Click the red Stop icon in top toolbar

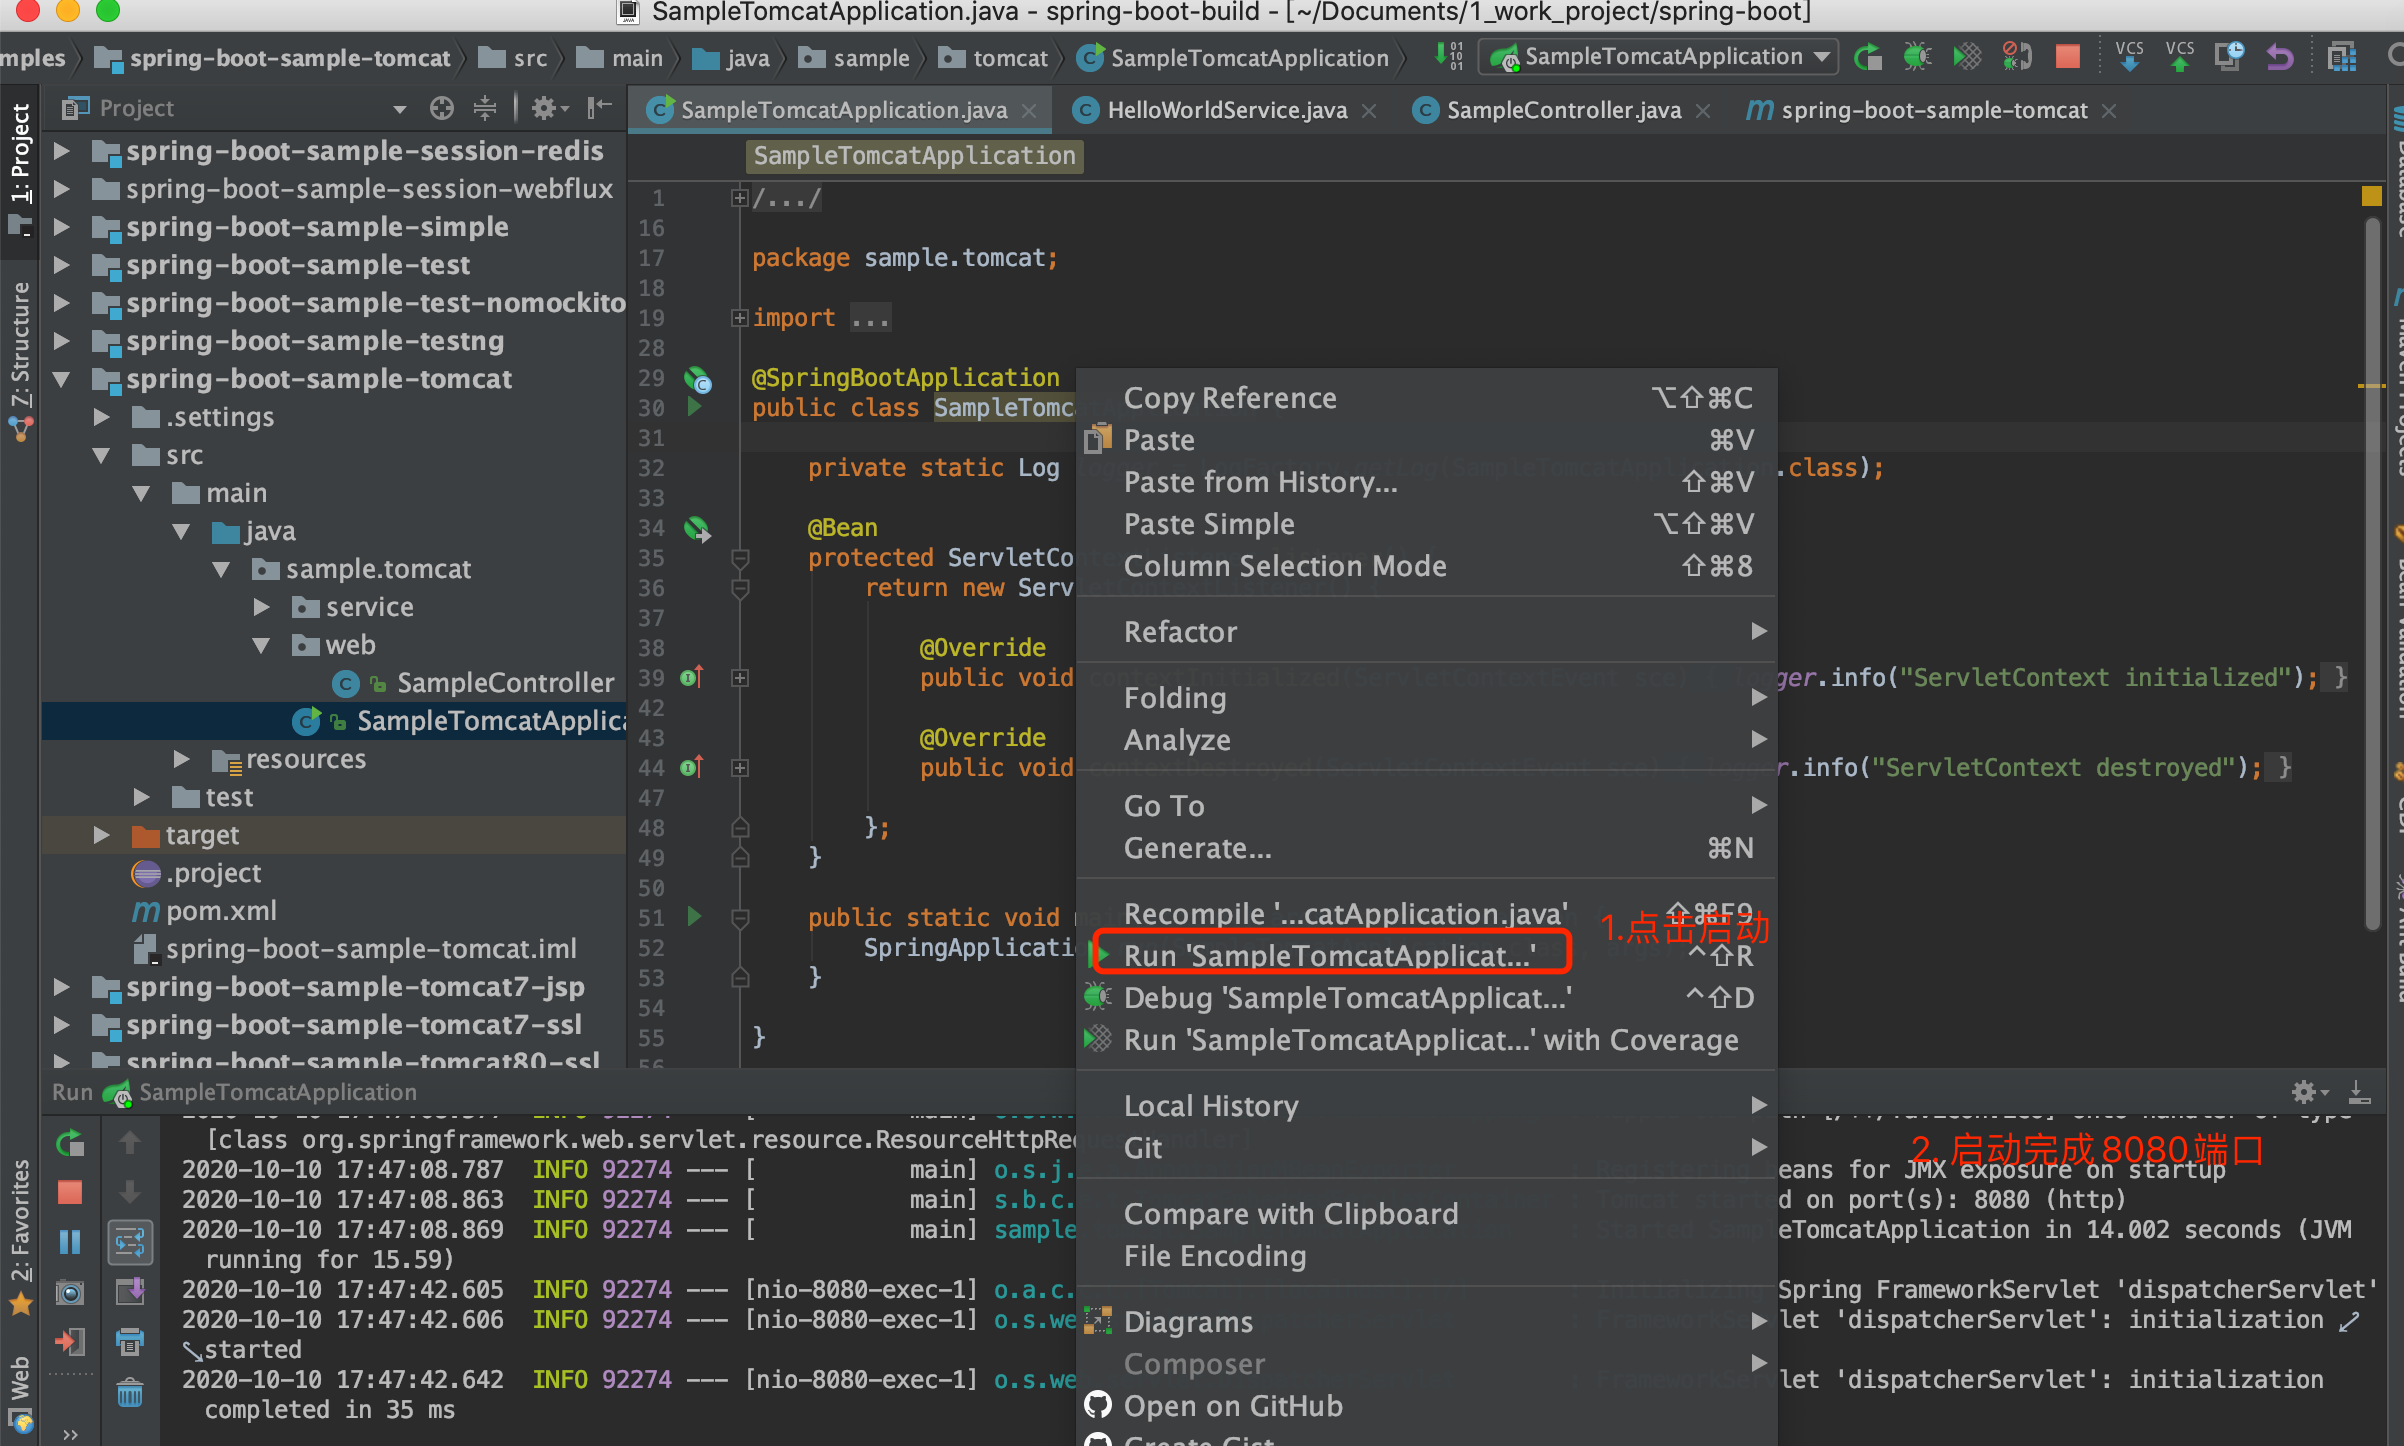tap(2067, 57)
